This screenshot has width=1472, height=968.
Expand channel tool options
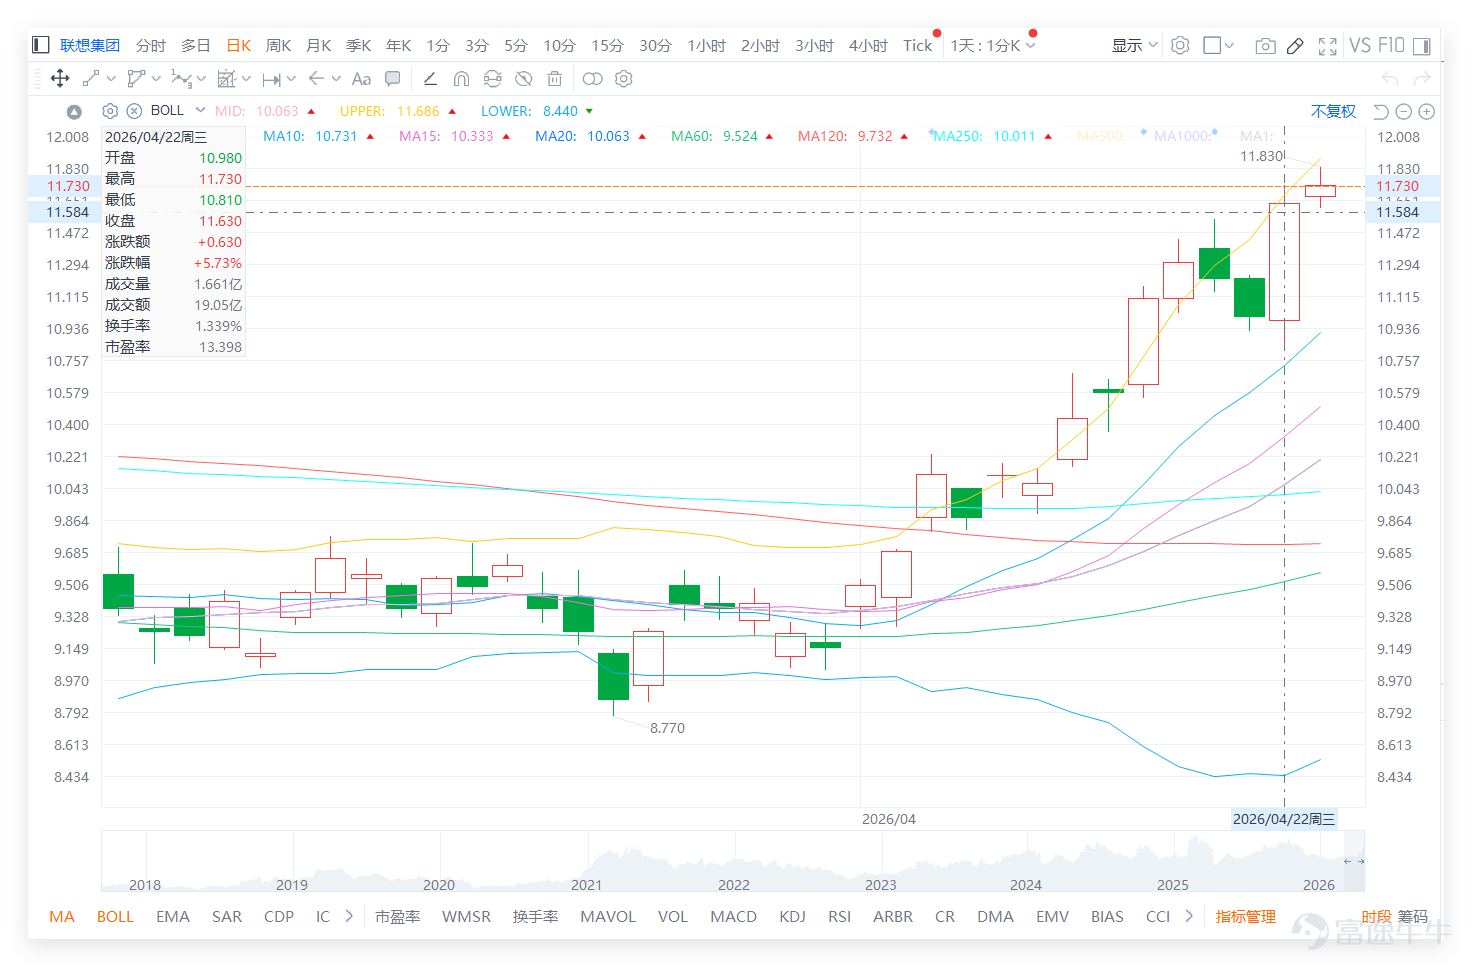tap(156, 78)
